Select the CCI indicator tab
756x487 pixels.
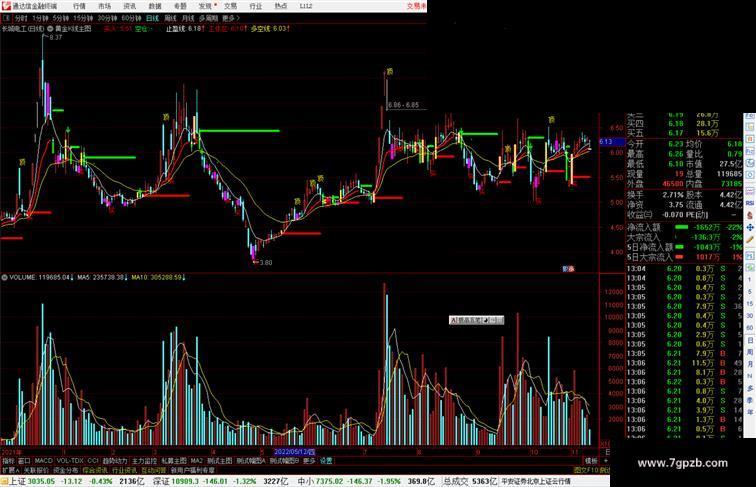93,461
